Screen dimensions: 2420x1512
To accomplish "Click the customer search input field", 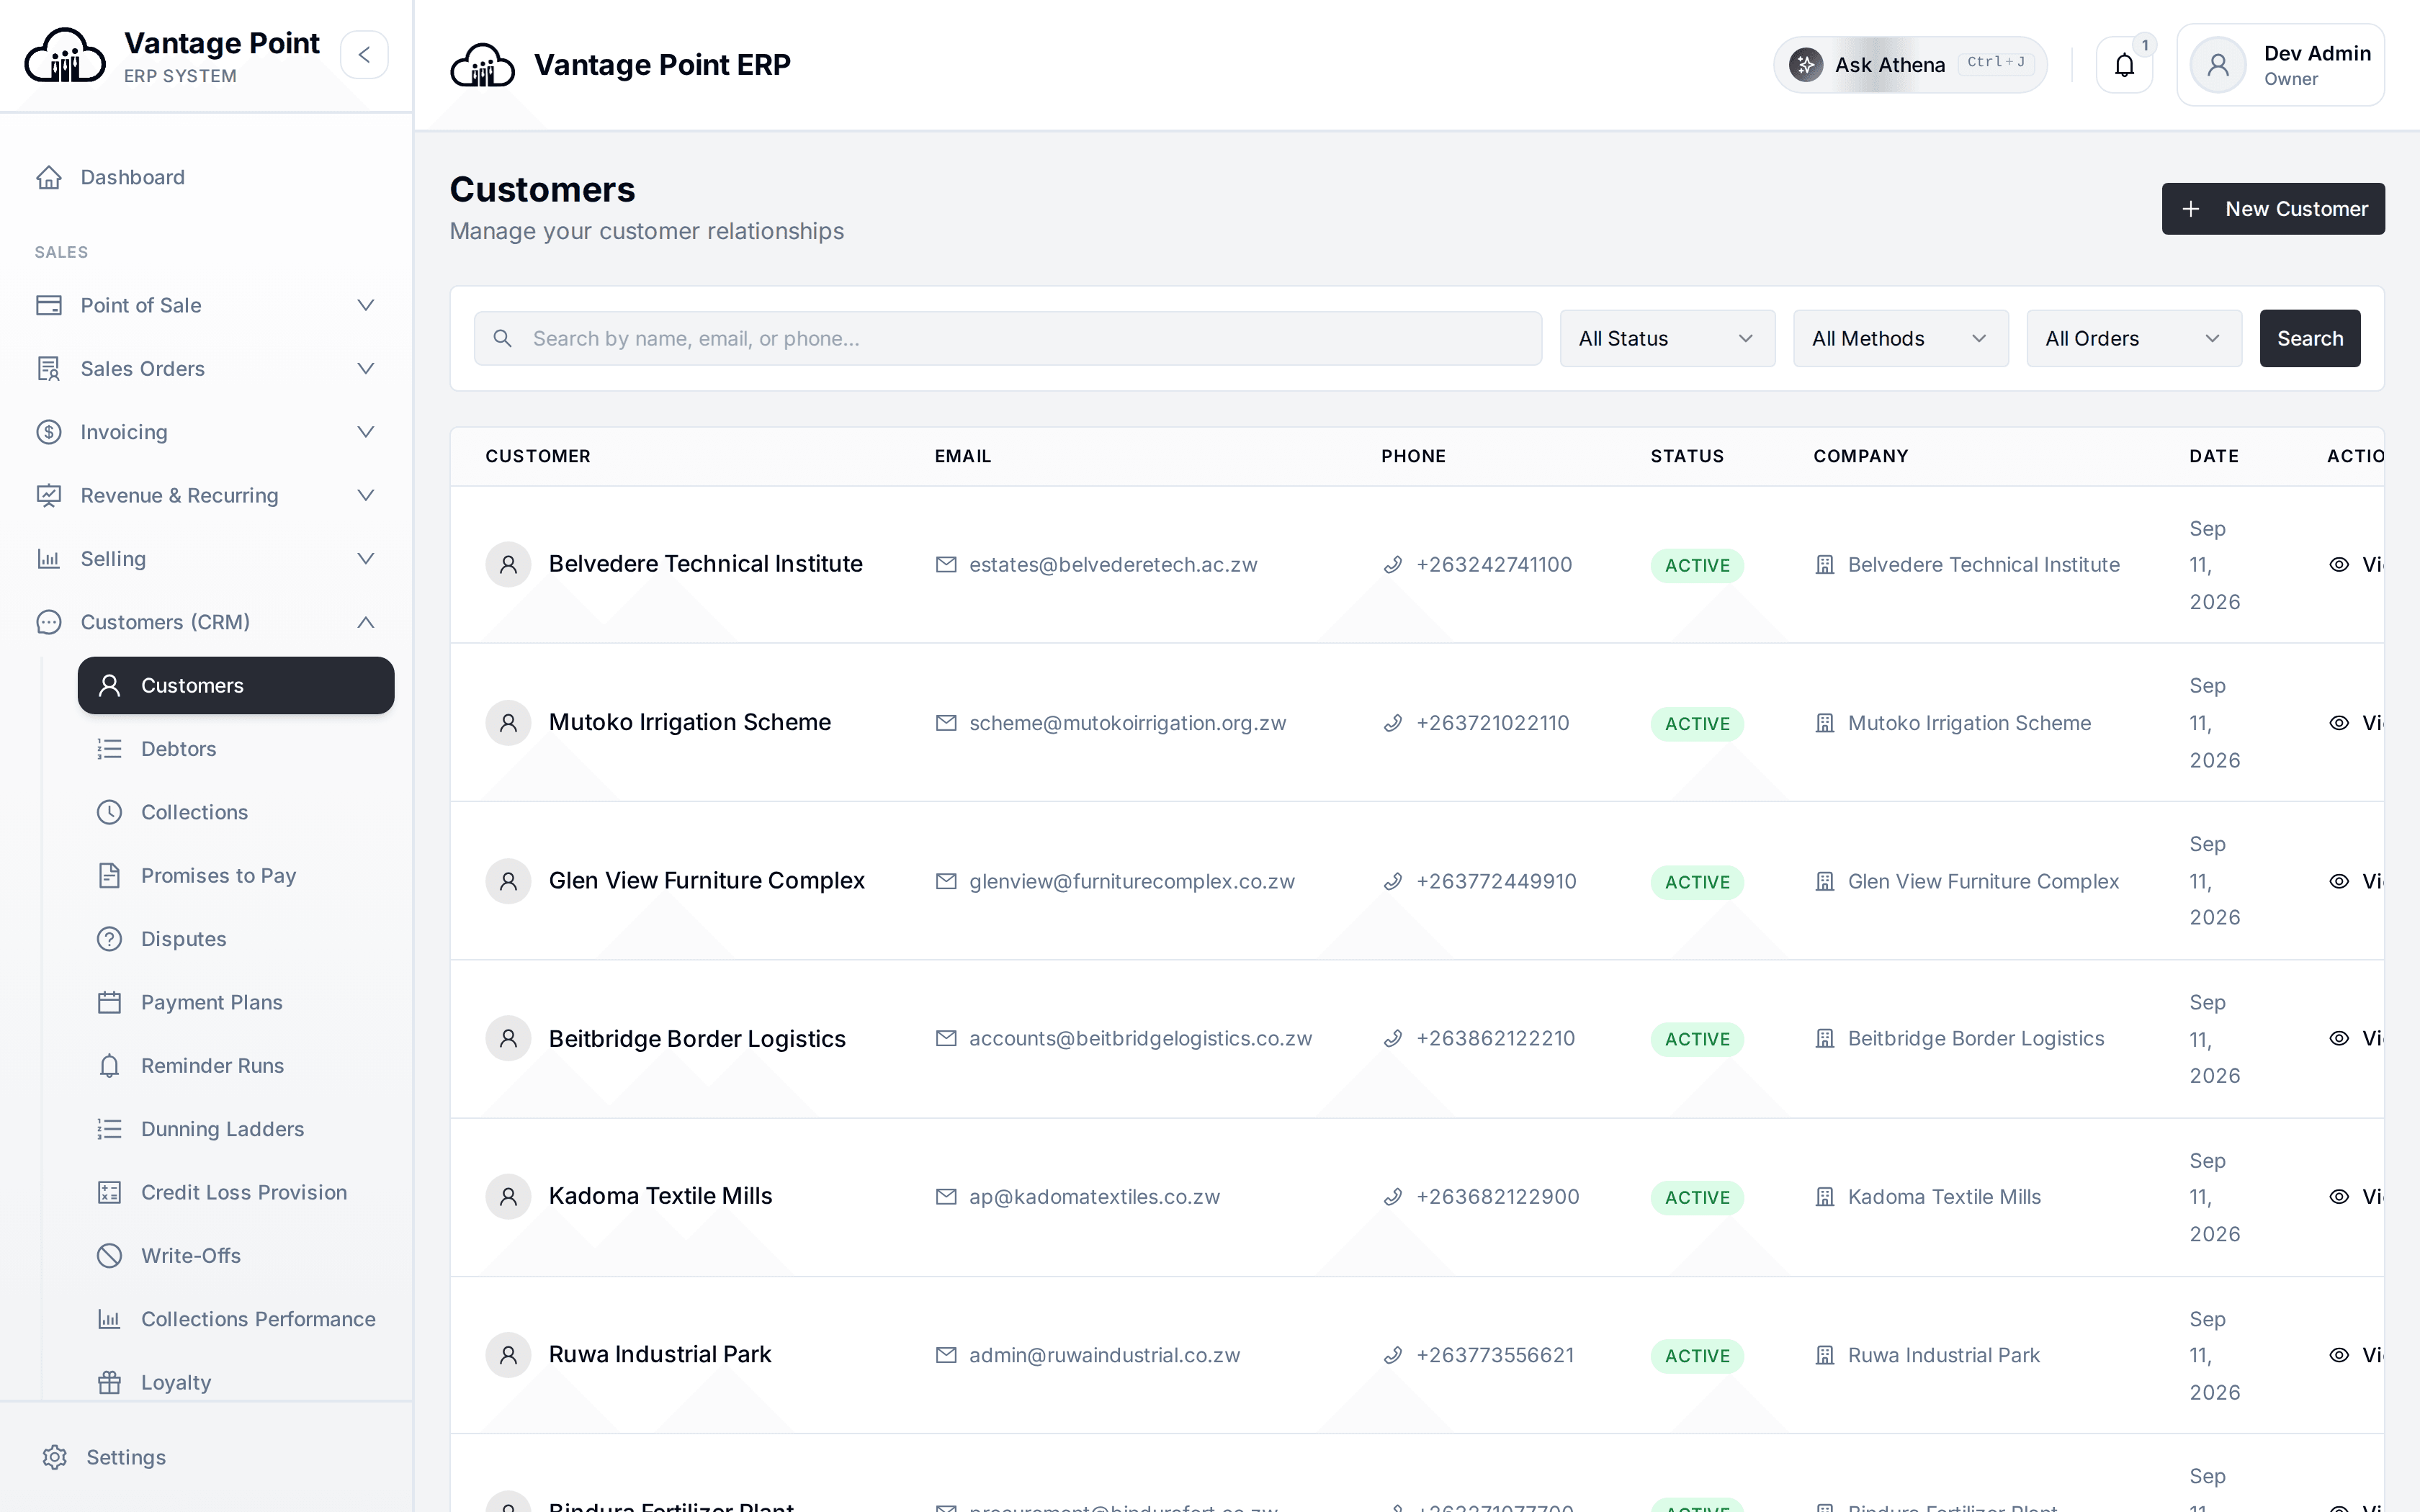I will click(x=1008, y=339).
